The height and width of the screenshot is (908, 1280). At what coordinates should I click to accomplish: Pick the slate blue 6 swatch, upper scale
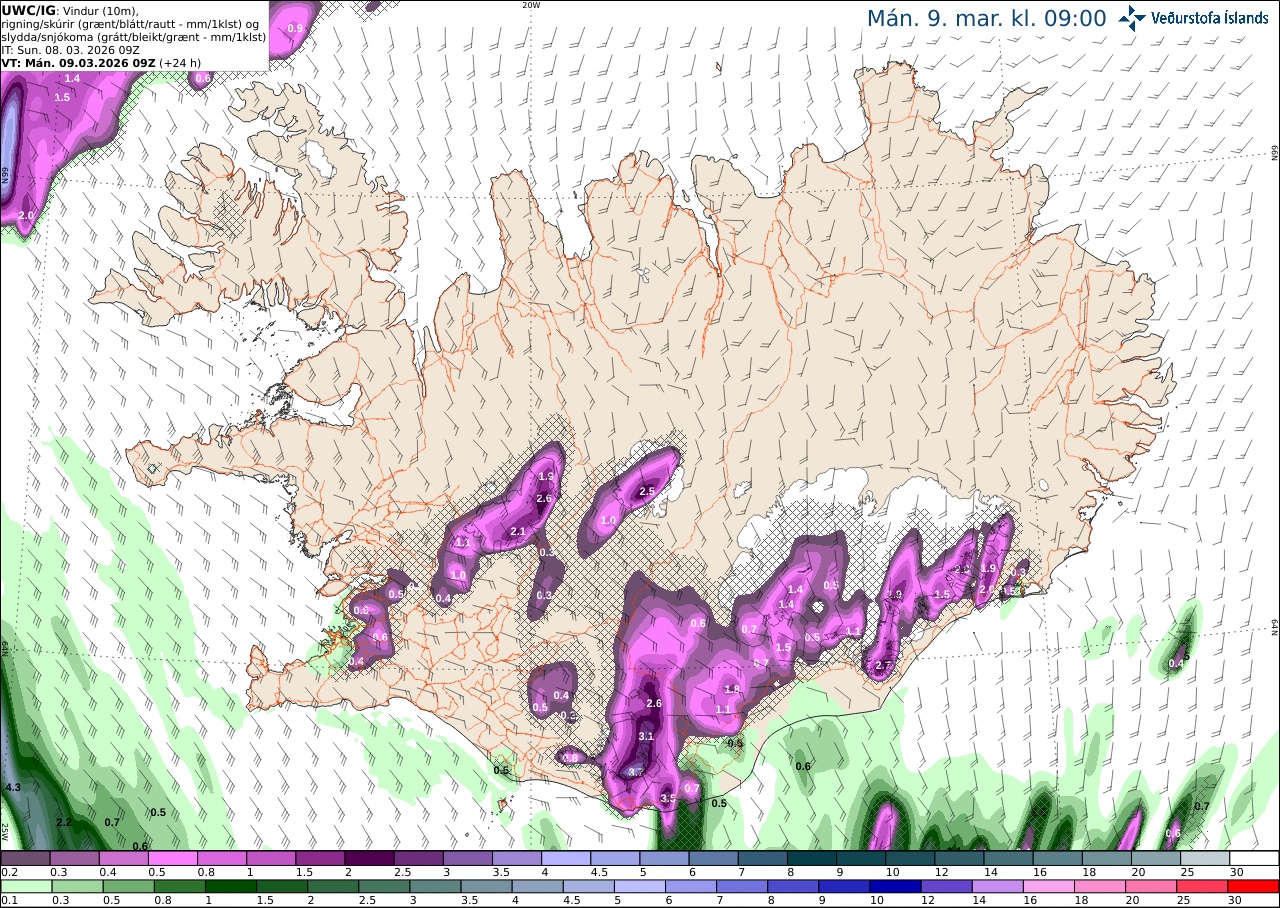pos(714,858)
